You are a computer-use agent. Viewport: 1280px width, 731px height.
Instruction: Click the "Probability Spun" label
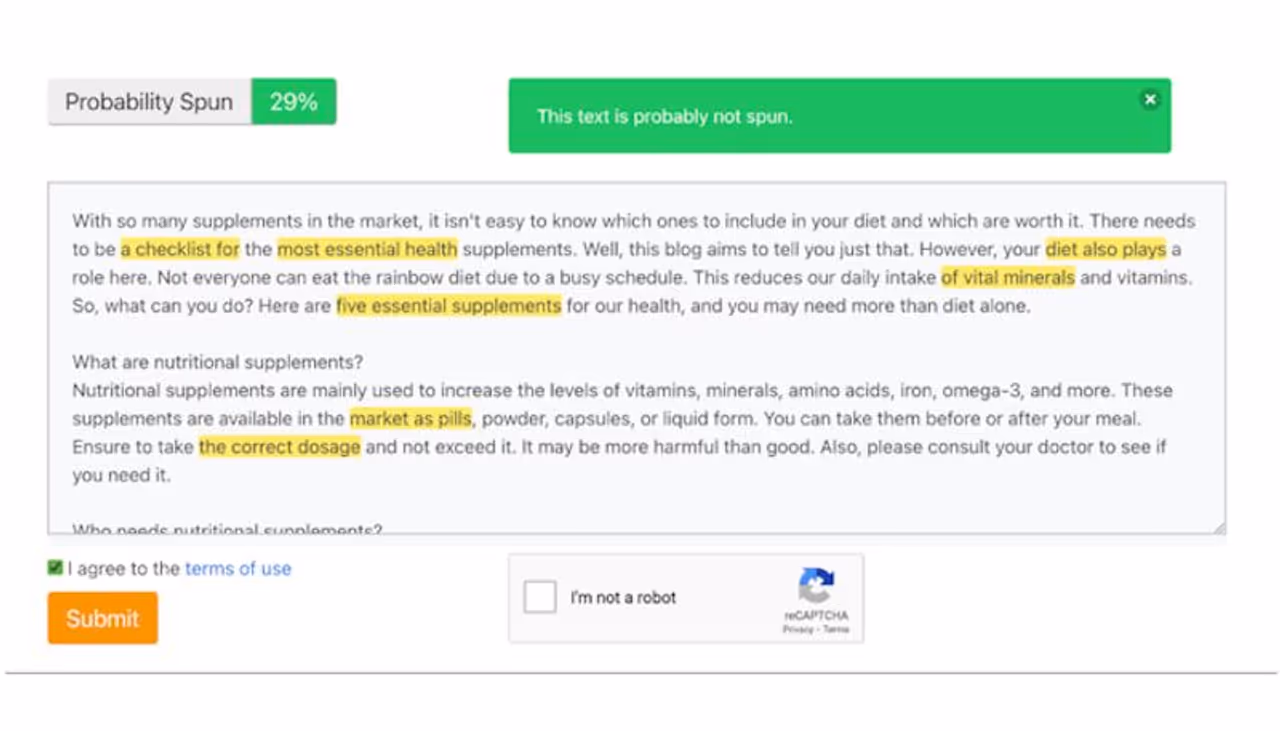(x=149, y=102)
